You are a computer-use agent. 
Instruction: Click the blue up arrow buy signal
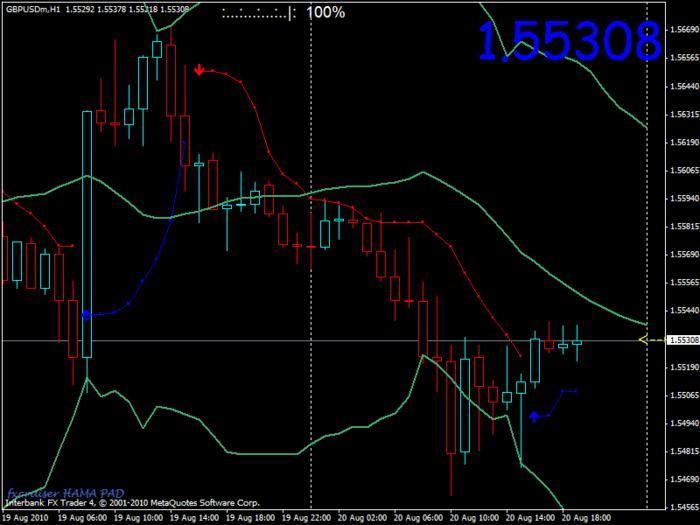pyautogui.click(x=535, y=415)
